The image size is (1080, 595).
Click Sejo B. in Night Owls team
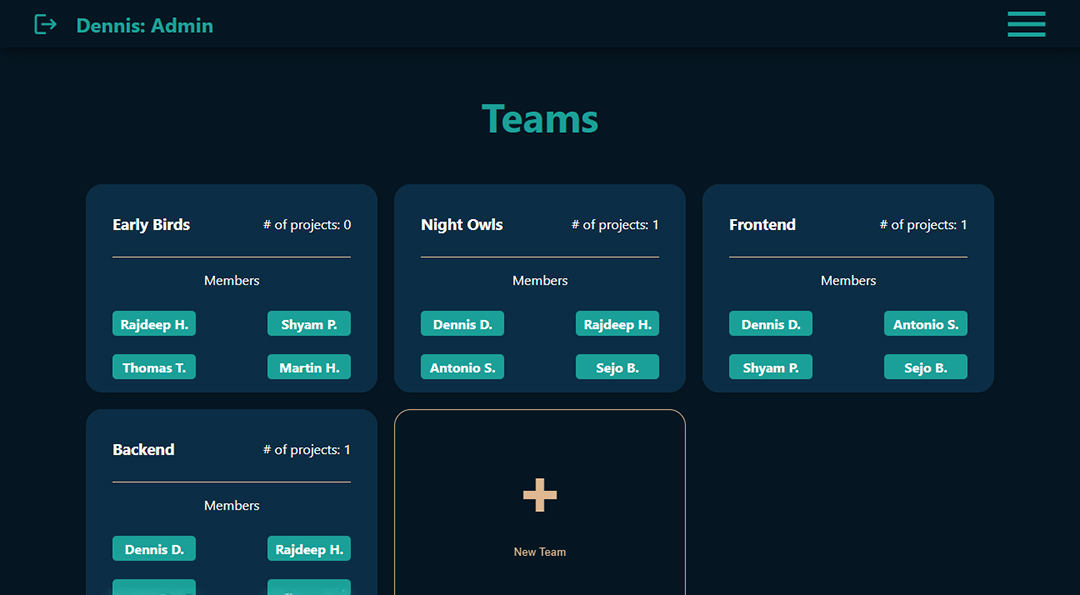(617, 367)
